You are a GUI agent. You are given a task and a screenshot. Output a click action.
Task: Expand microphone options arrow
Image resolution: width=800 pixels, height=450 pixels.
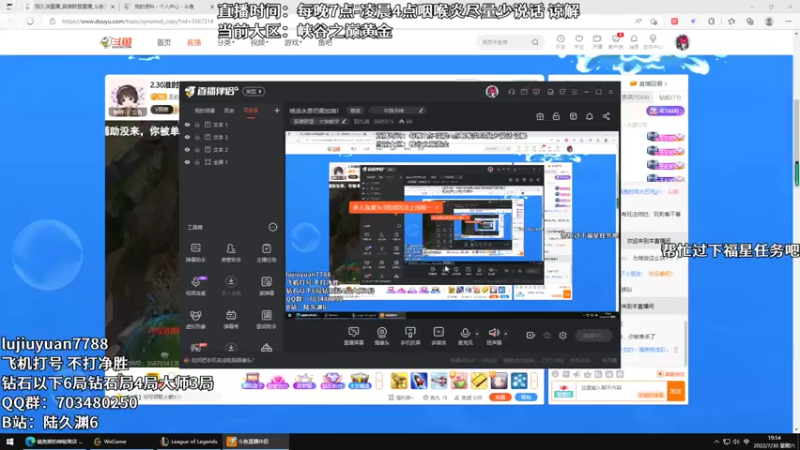[477, 334]
